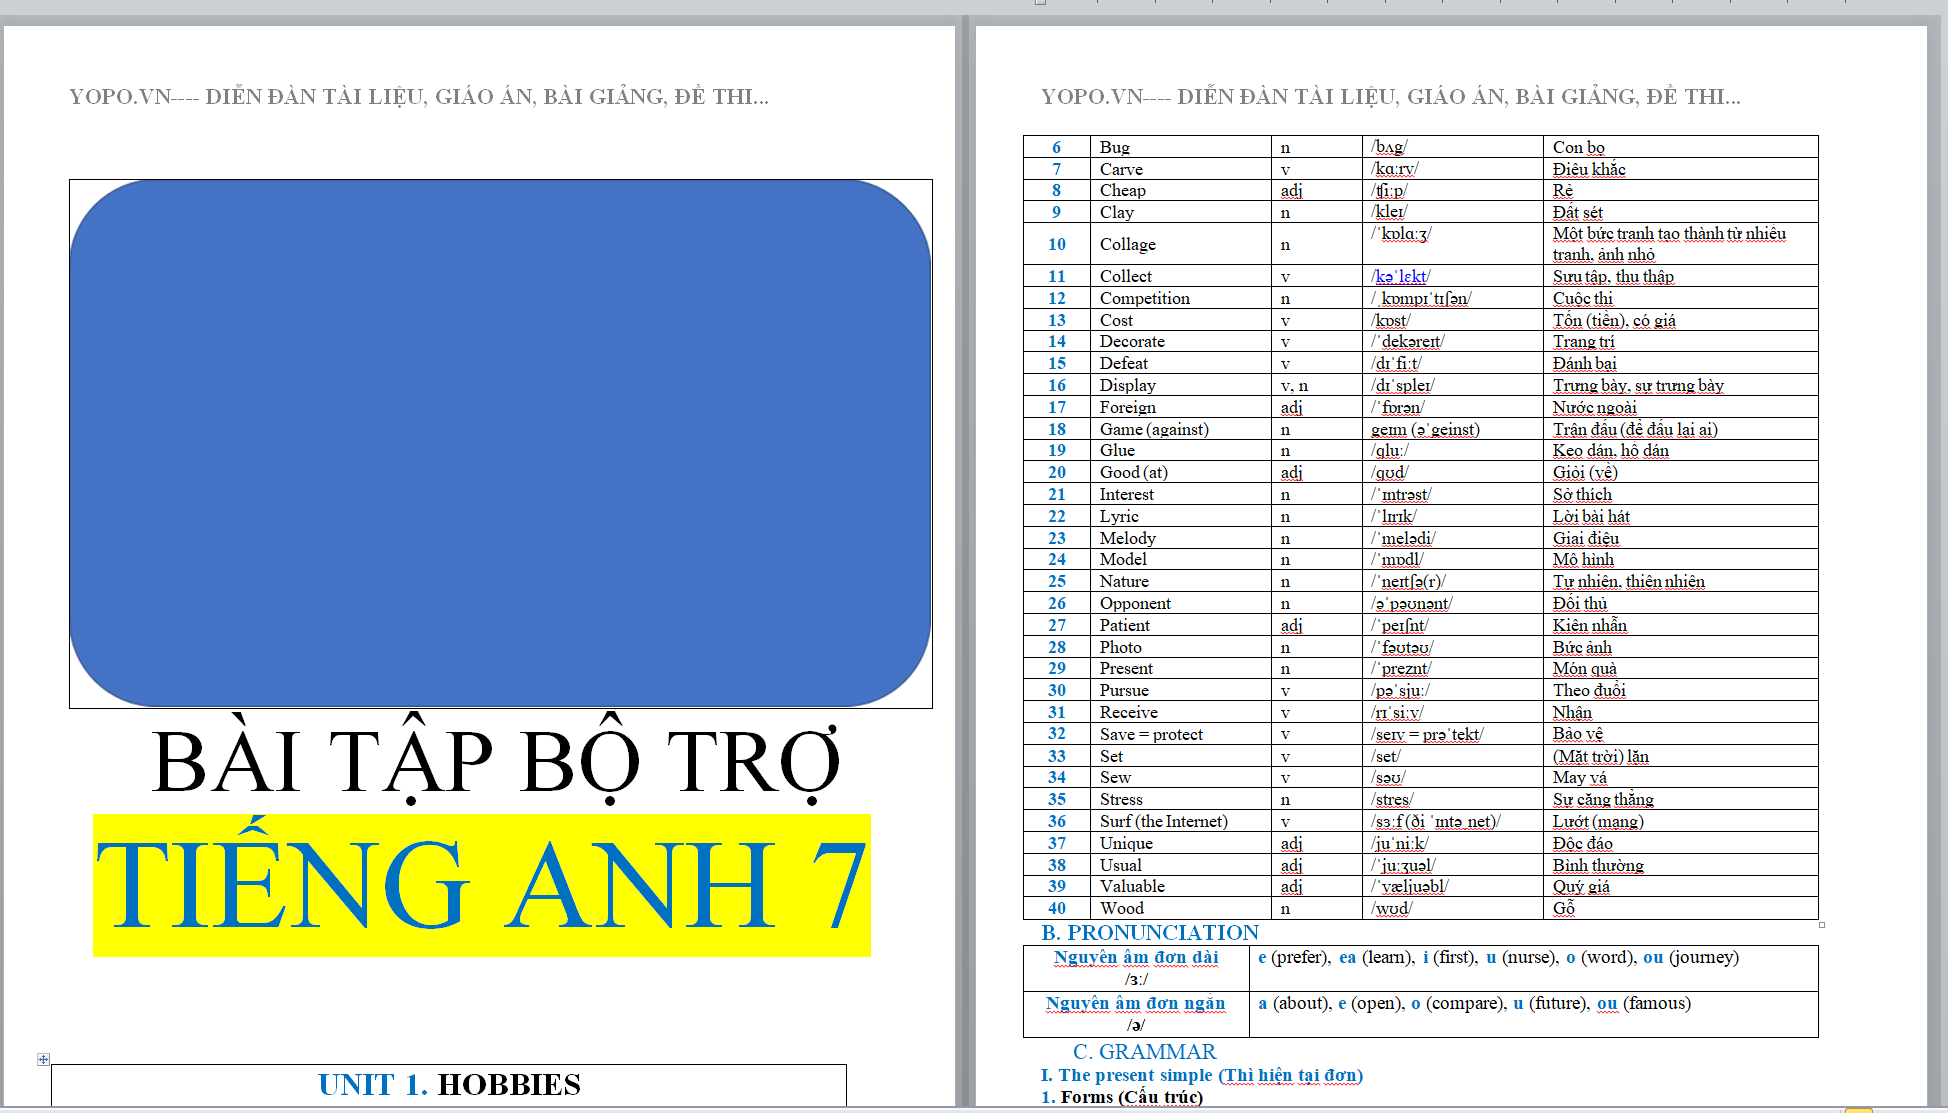This screenshot has height=1113, width=1948.
Task: Click the resize handle below the vocabulary table
Action: 1822,925
